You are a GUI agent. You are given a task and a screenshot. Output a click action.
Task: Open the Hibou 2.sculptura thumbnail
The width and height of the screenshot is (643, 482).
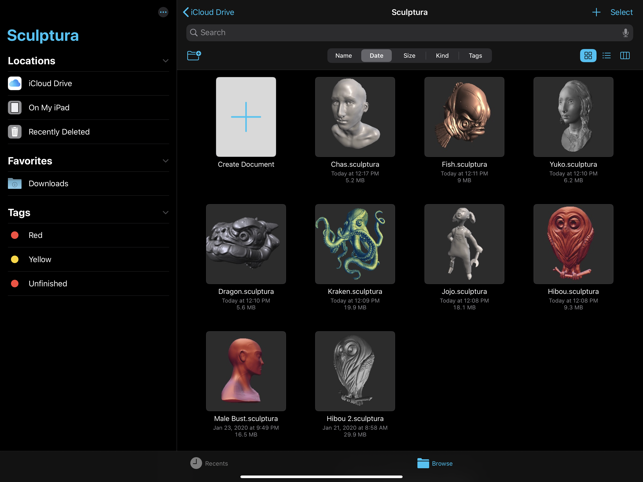point(355,371)
